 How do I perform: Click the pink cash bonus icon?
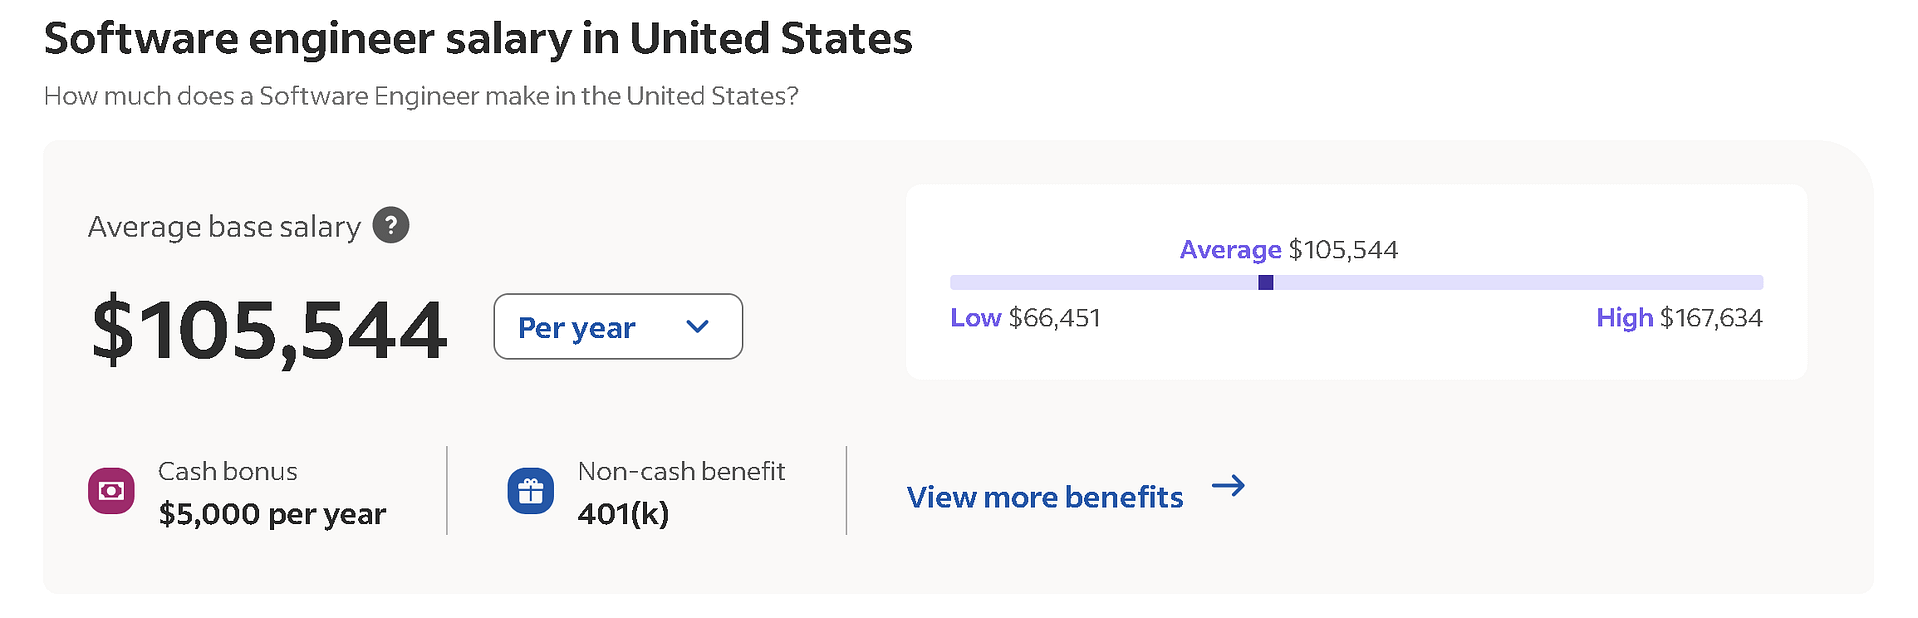pyautogui.click(x=111, y=491)
